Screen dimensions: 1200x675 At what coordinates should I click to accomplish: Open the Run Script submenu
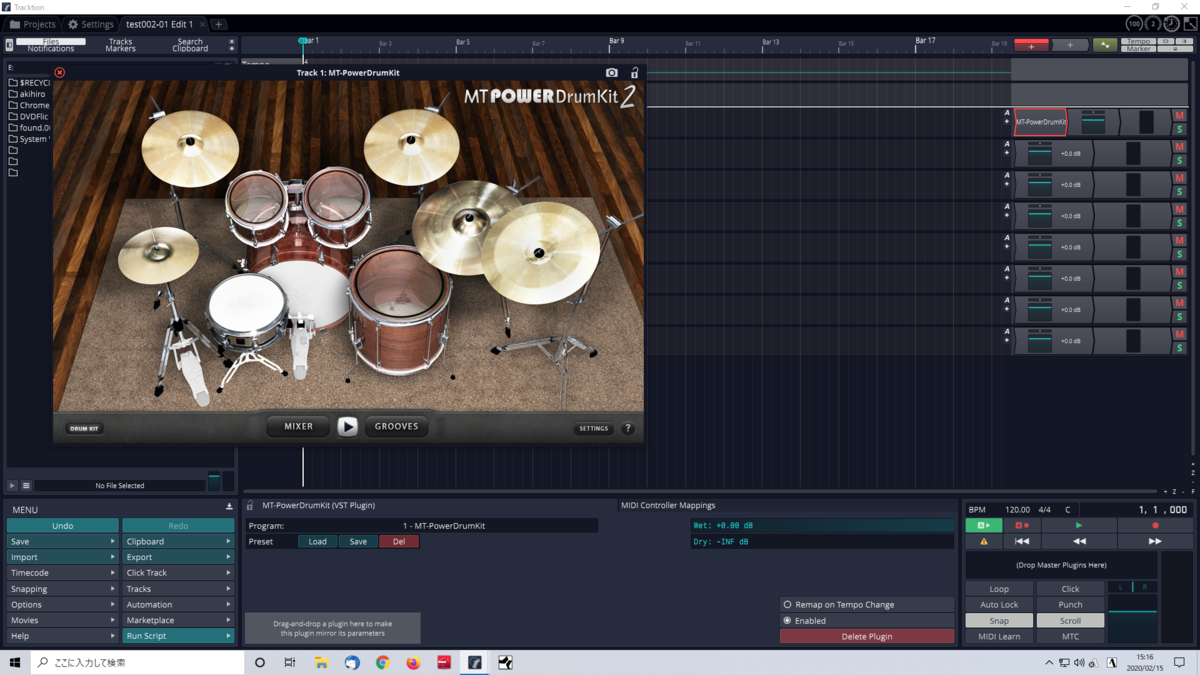[177, 636]
